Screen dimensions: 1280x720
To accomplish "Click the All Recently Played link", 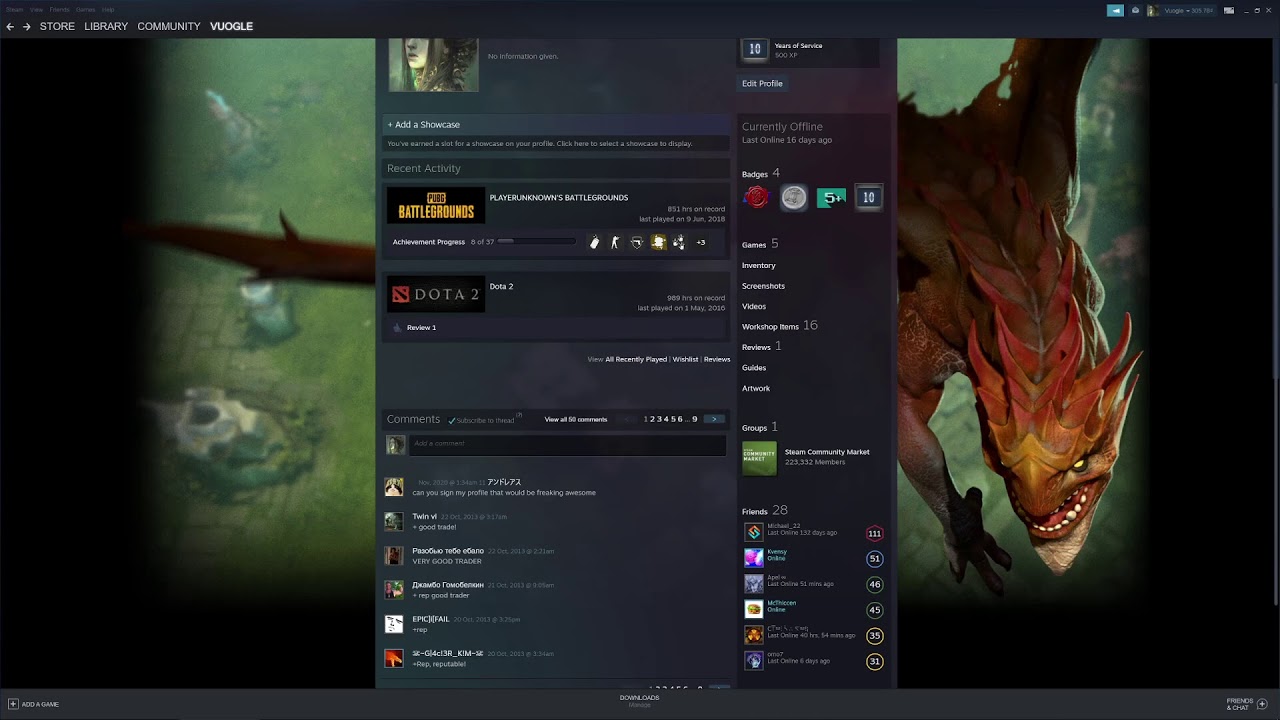I will [x=636, y=360].
